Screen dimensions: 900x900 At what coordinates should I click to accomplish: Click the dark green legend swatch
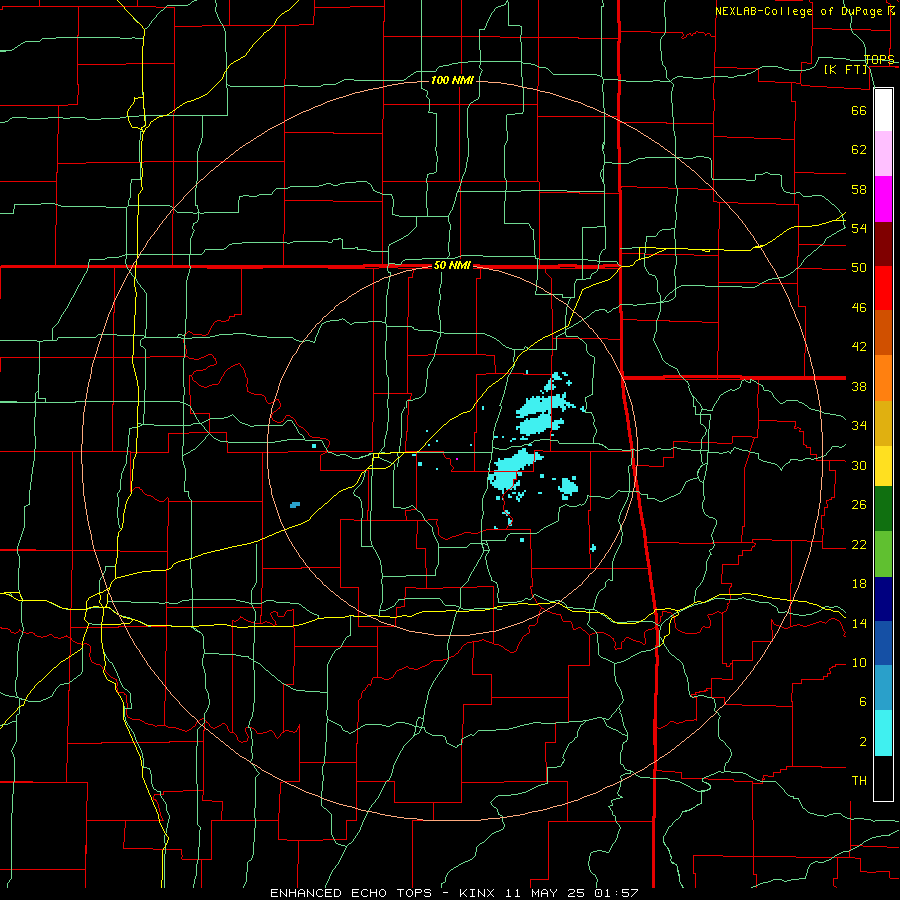883,509
